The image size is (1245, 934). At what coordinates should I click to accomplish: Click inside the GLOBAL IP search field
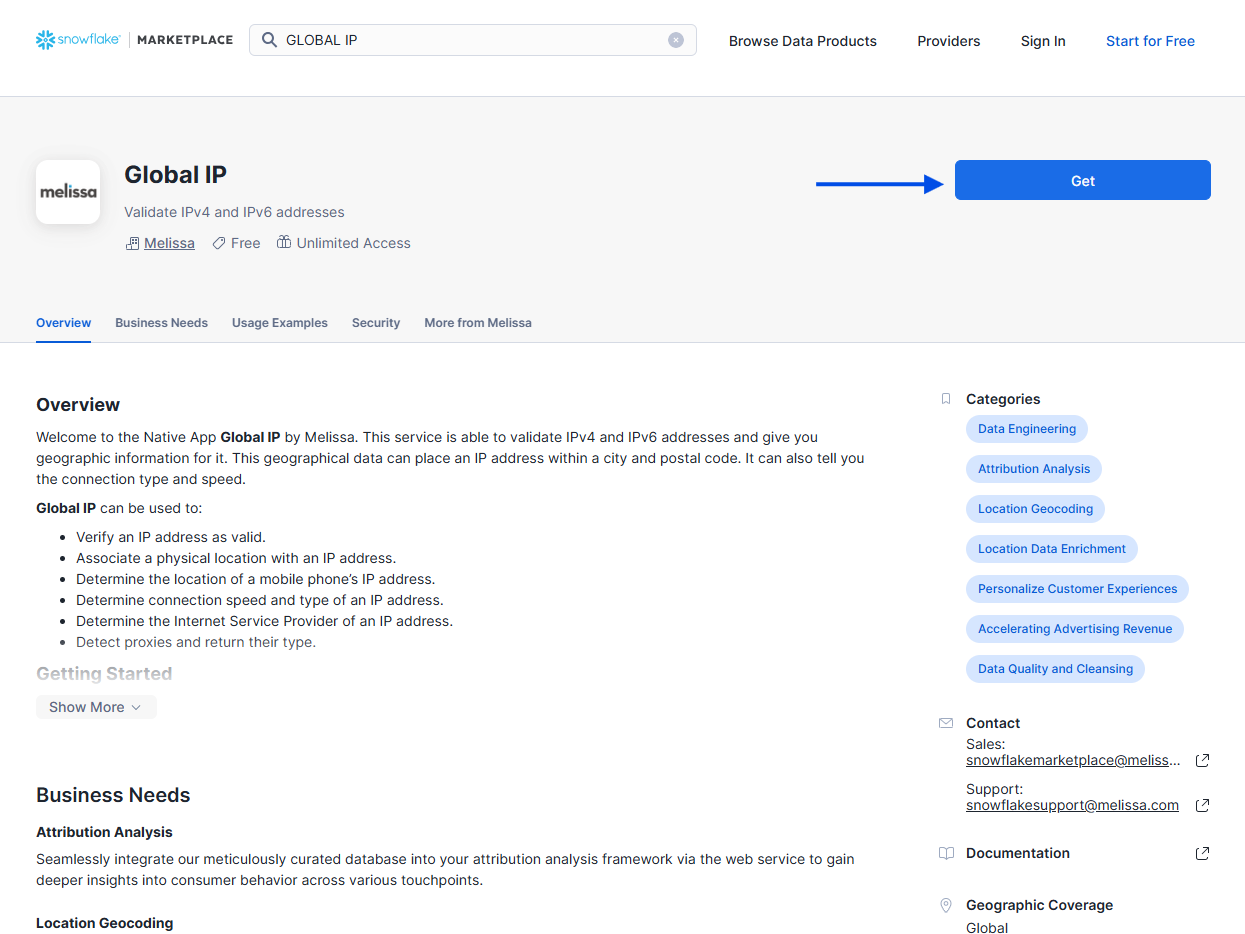(x=472, y=40)
